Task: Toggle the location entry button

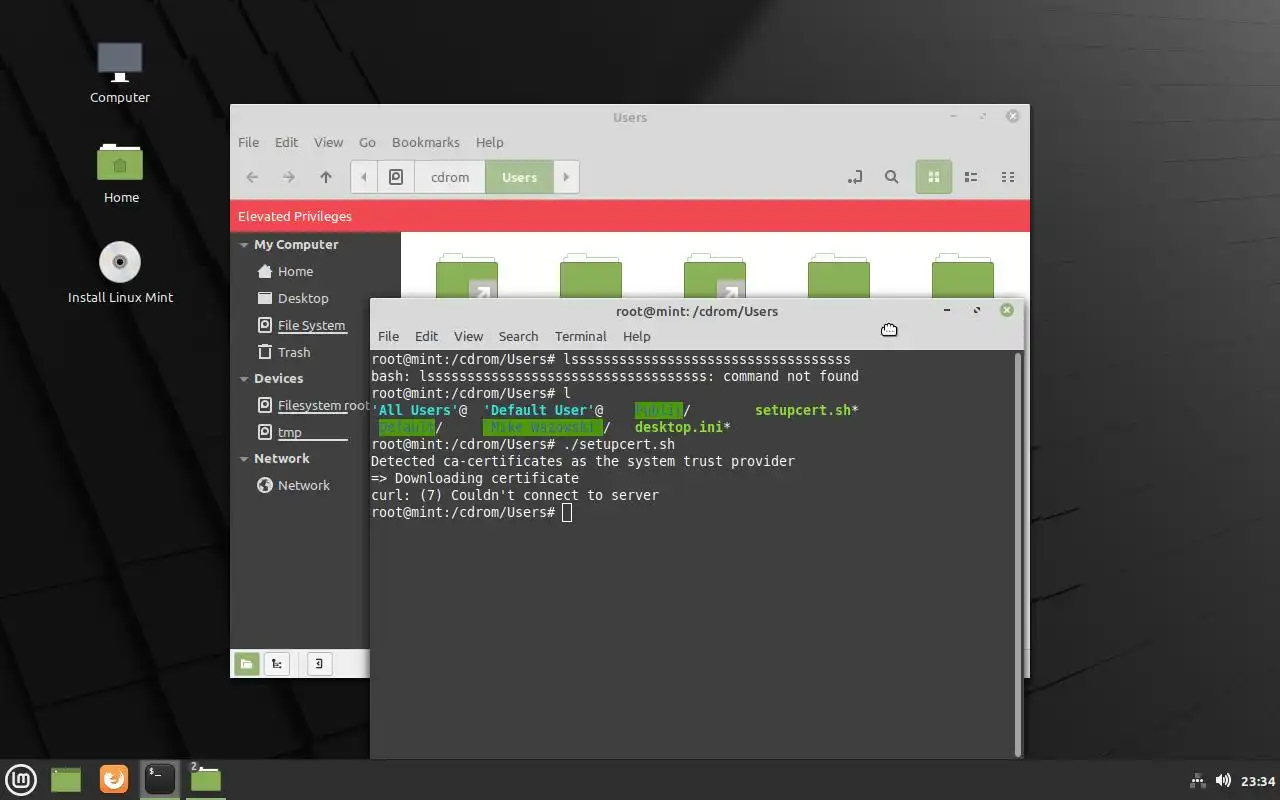Action: (x=855, y=177)
